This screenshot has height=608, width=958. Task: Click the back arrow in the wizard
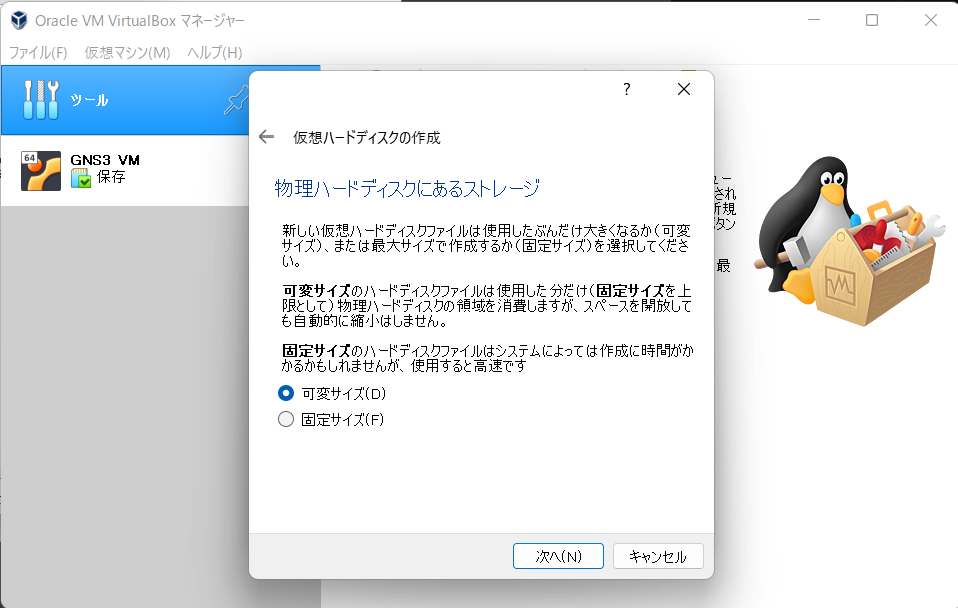tap(265, 136)
